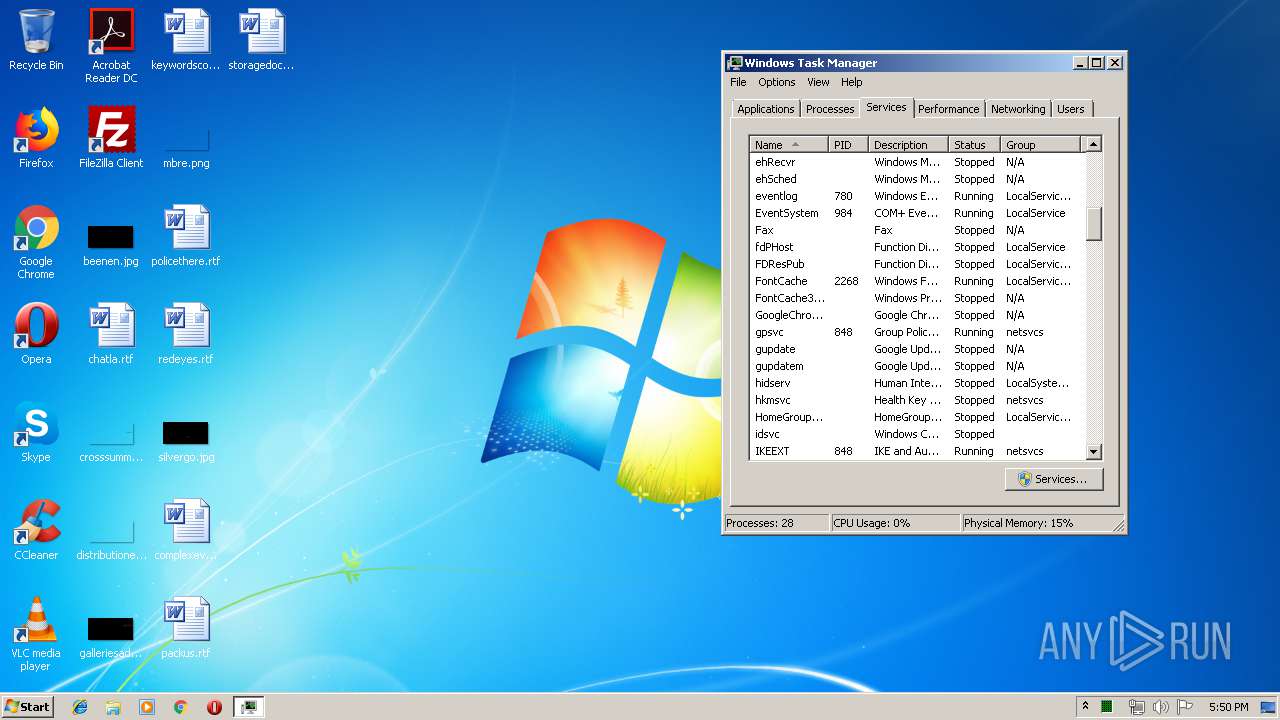Open Internet Explorer in taskbar

coord(80,707)
